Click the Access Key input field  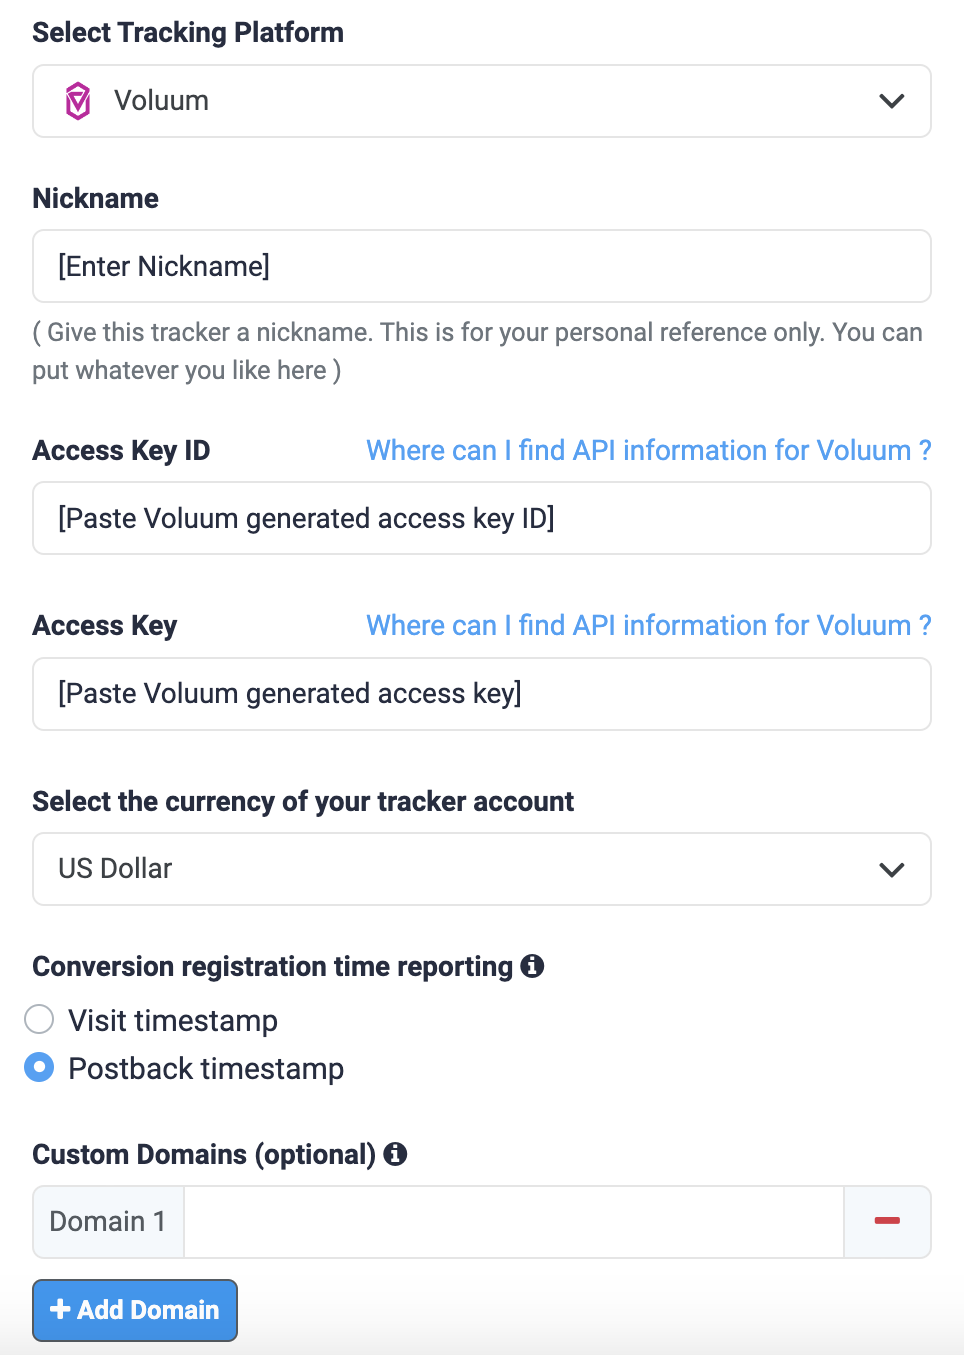(482, 694)
